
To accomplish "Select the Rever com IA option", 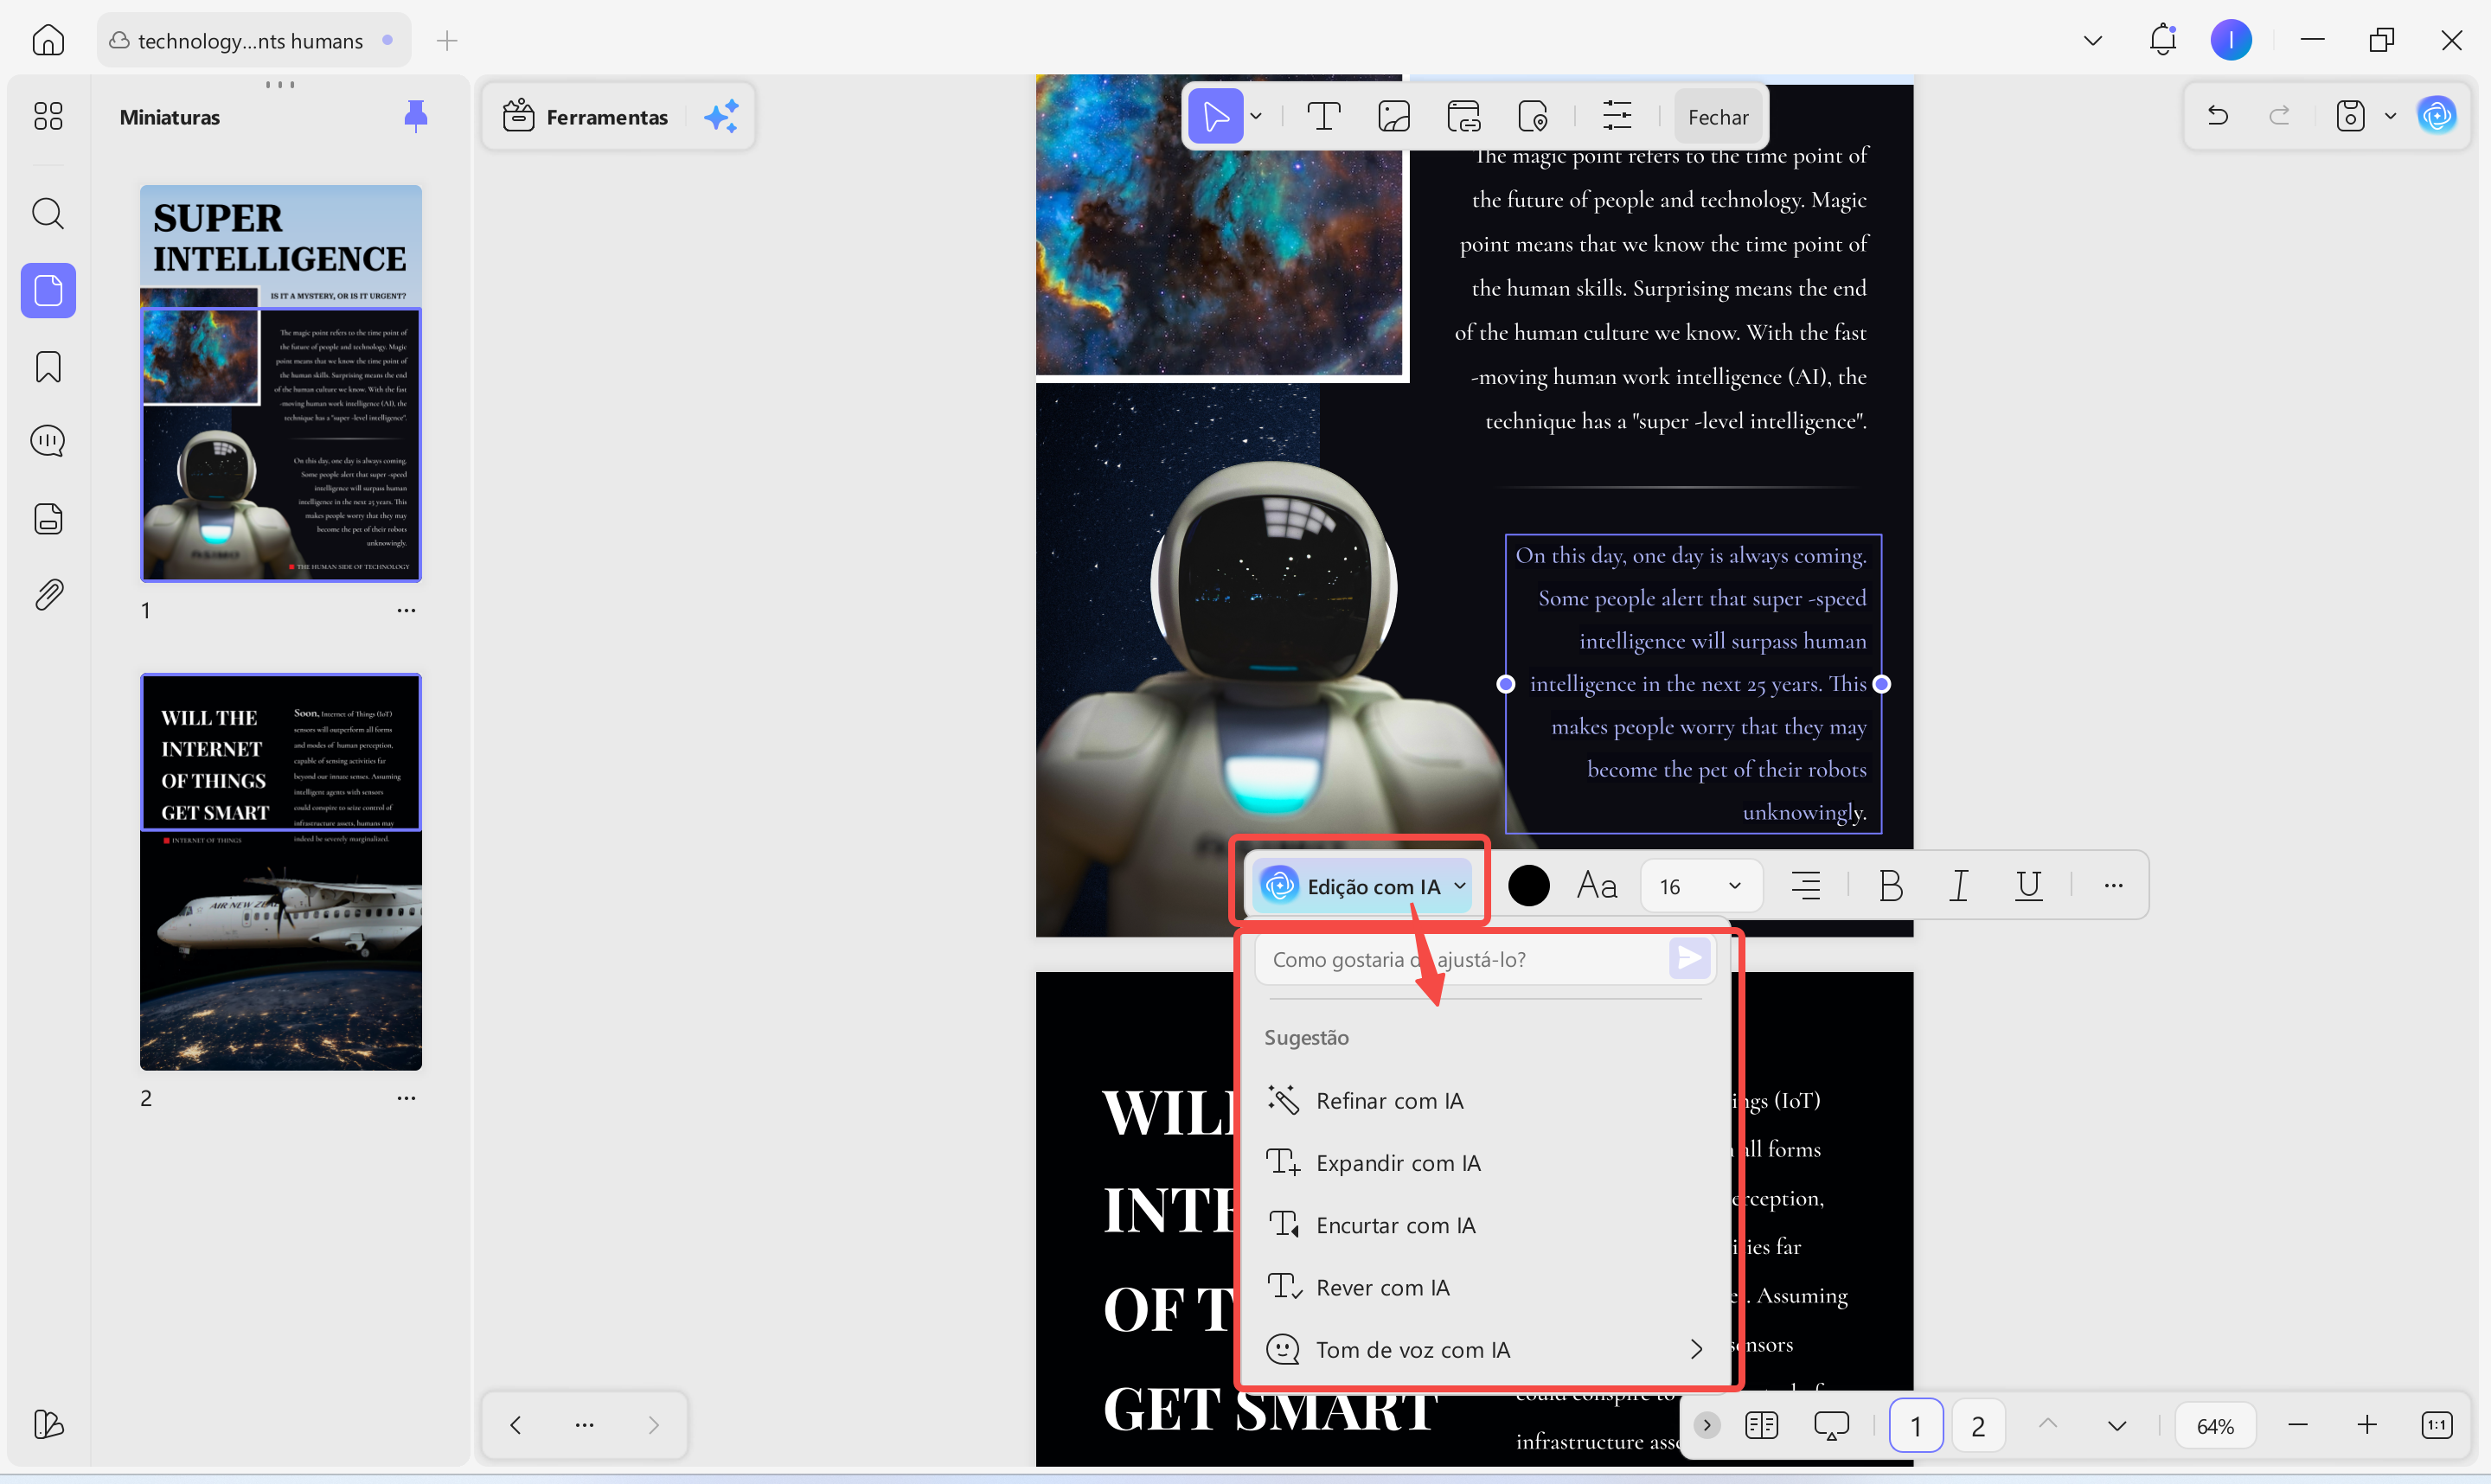I will click(1383, 1287).
